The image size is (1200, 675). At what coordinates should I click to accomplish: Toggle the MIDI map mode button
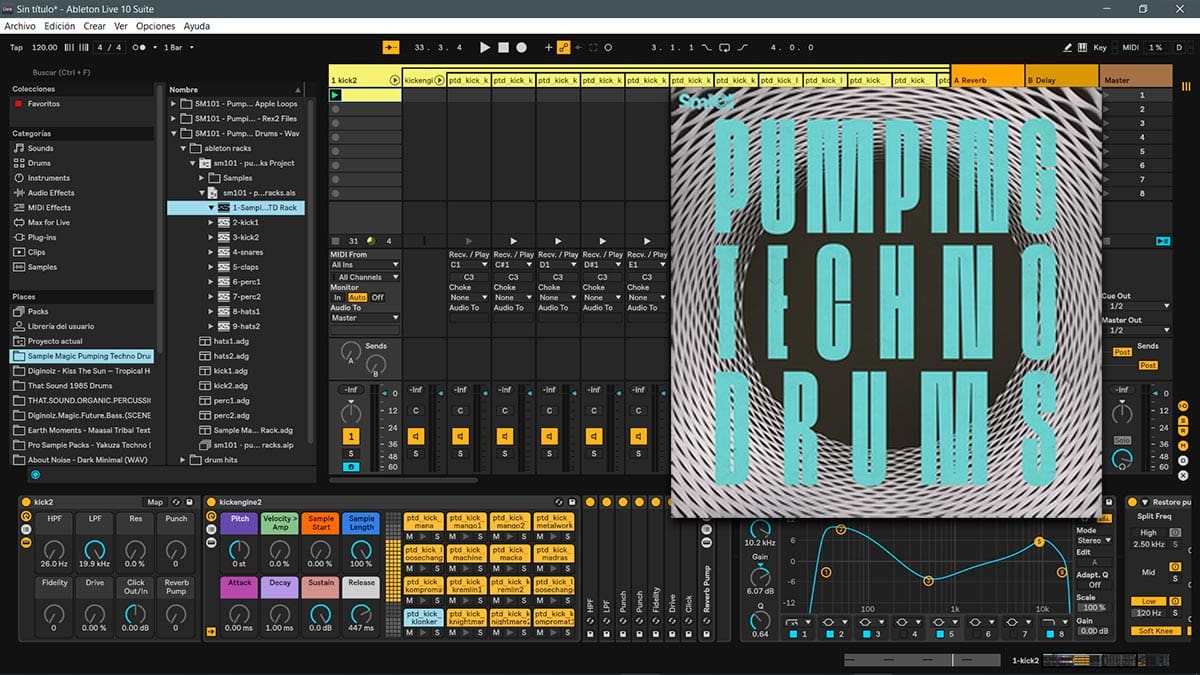[1130, 47]
